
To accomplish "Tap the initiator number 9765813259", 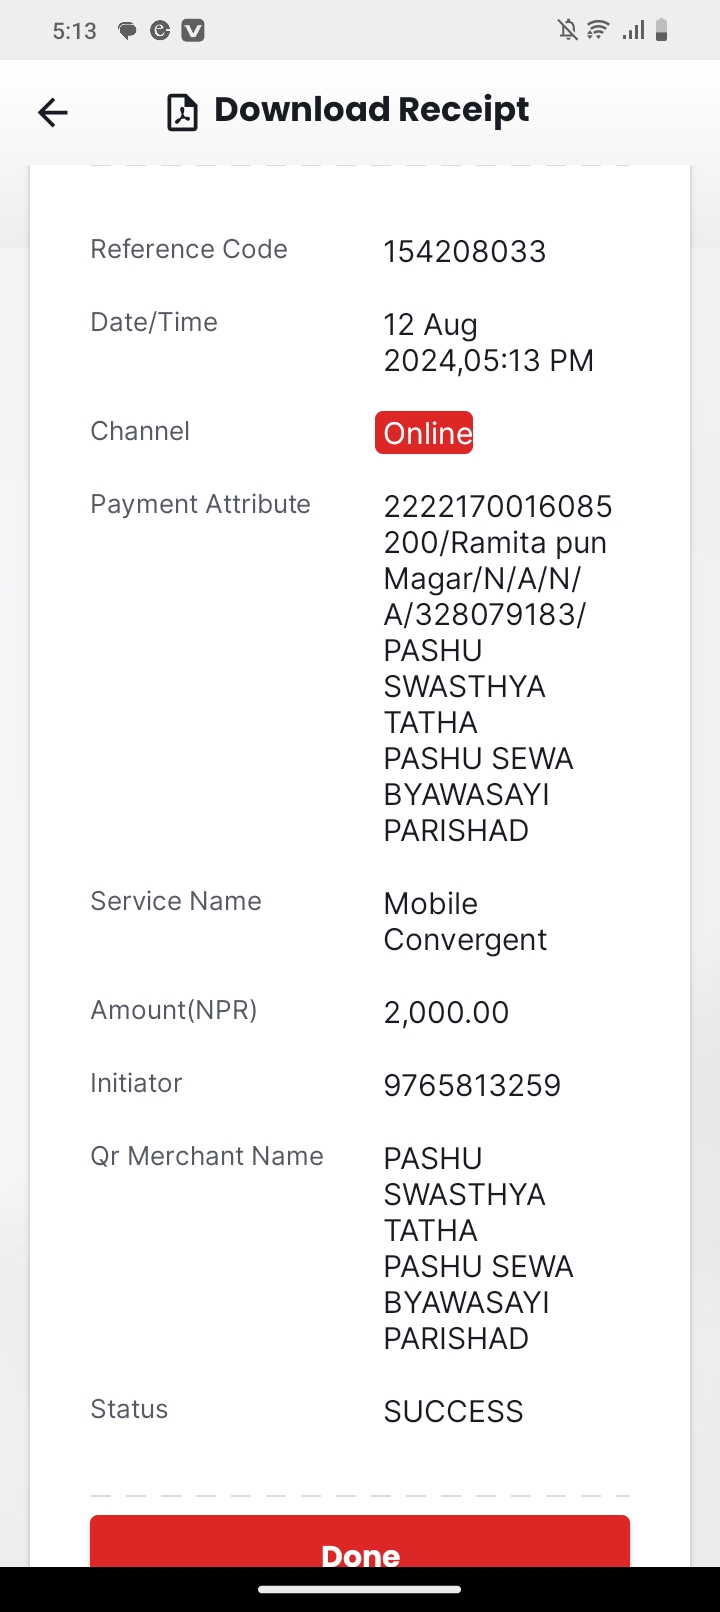I will click(x=472, y=1085).
